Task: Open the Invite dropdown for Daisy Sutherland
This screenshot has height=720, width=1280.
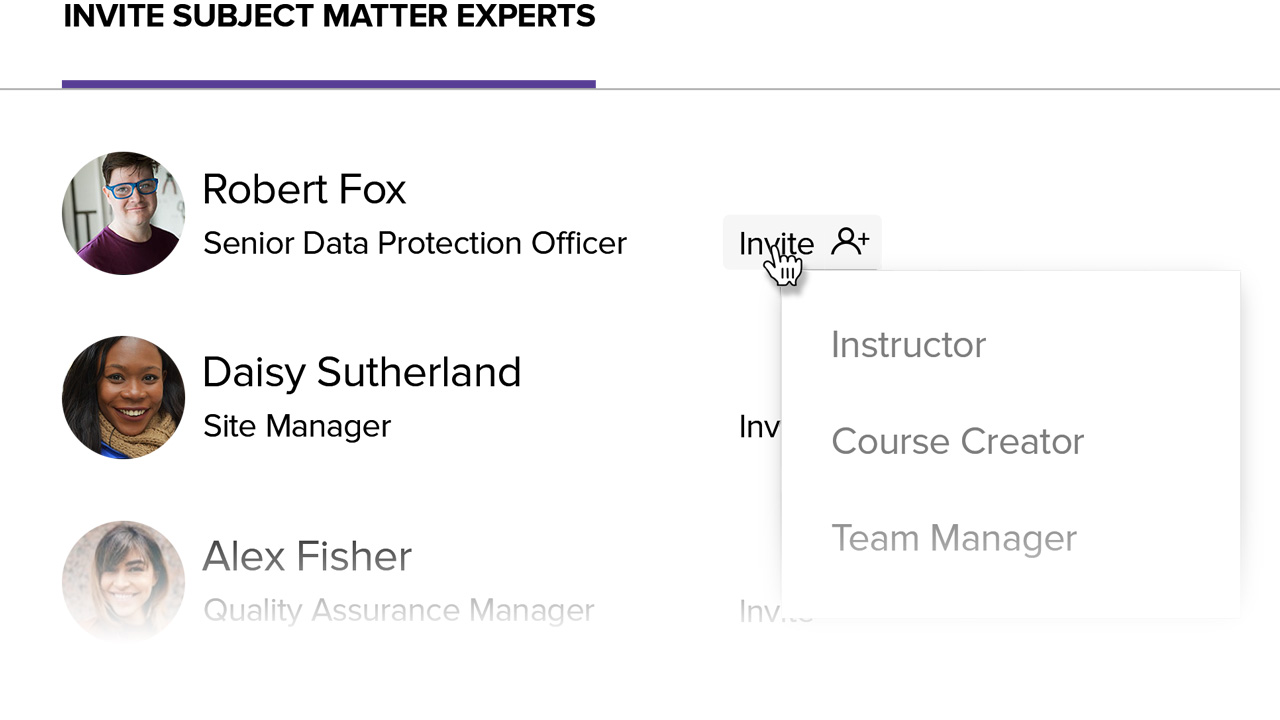Action: click(x=759, y=427)
